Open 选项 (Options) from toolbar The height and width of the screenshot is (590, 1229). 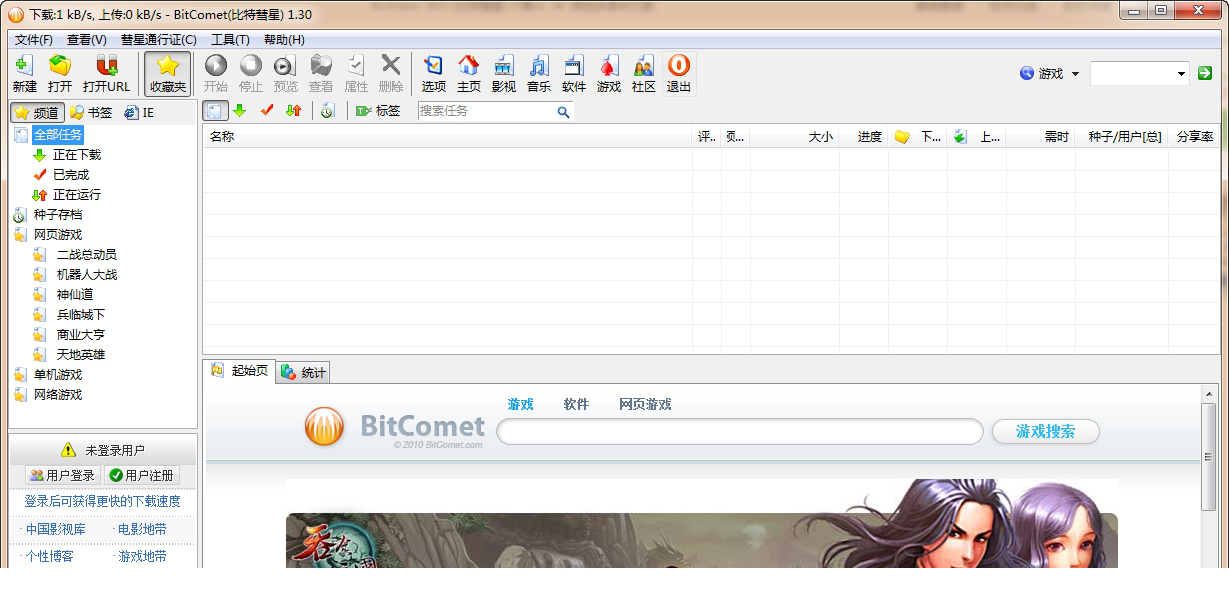tap(434, 74)
